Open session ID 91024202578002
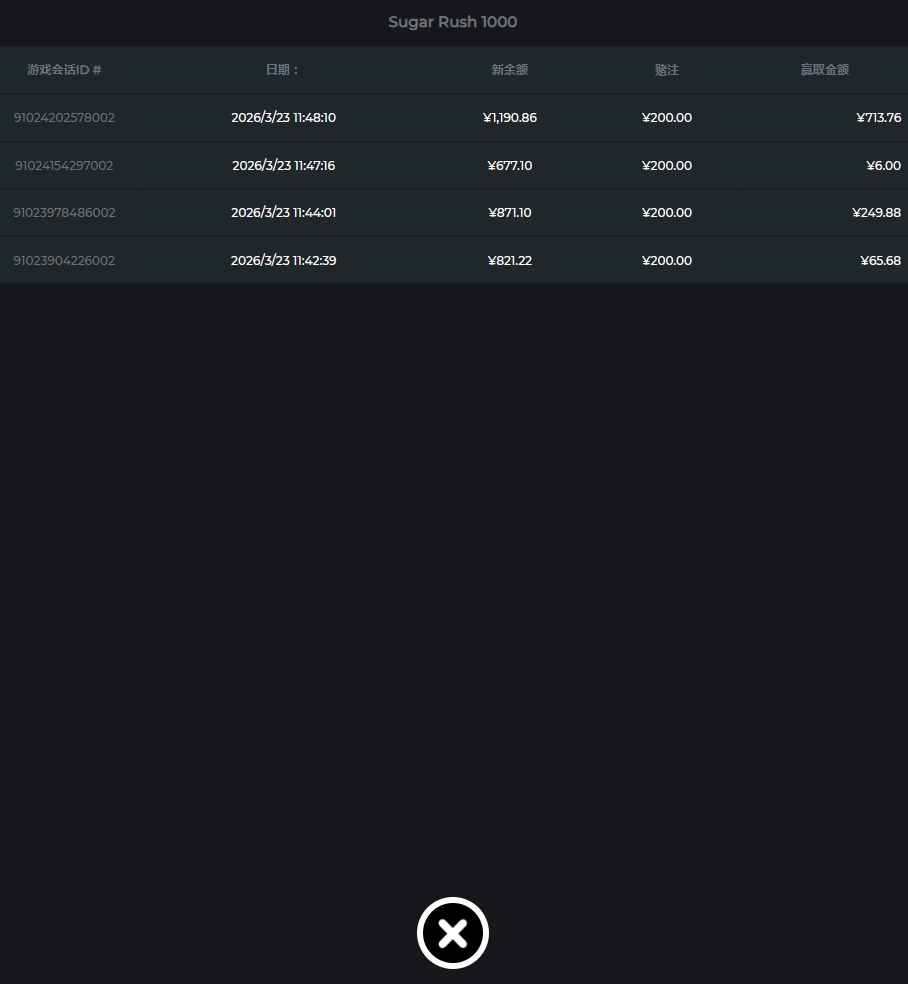The image size is (908, 984). 64,118
